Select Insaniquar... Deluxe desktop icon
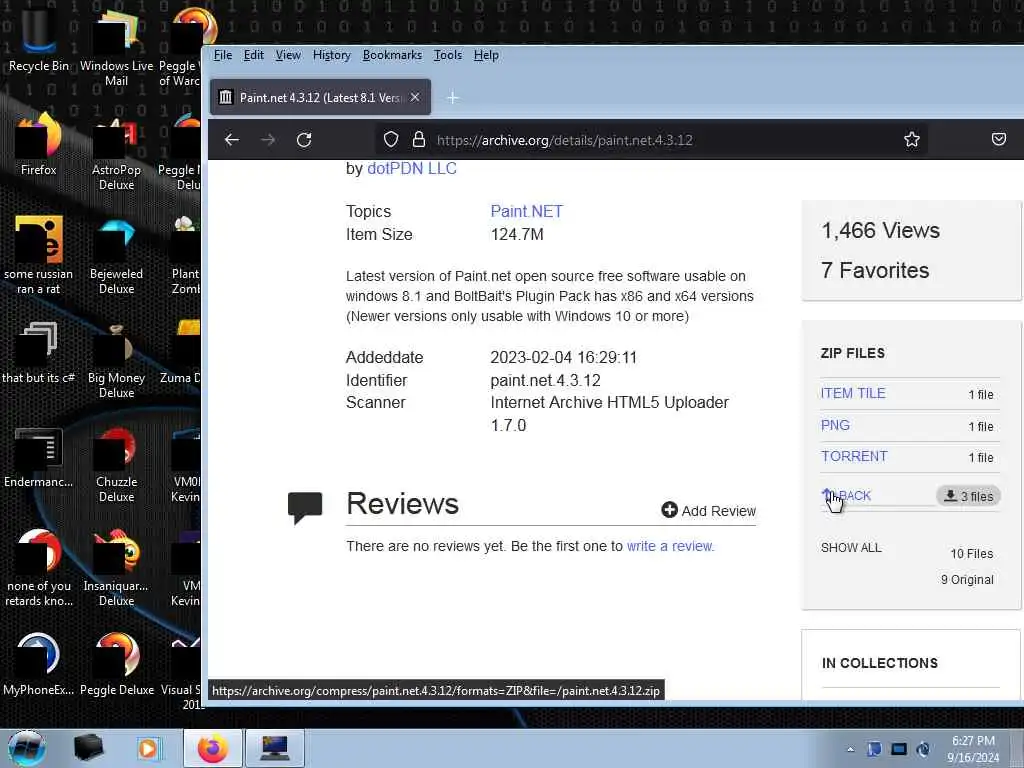 pos(116,567)
